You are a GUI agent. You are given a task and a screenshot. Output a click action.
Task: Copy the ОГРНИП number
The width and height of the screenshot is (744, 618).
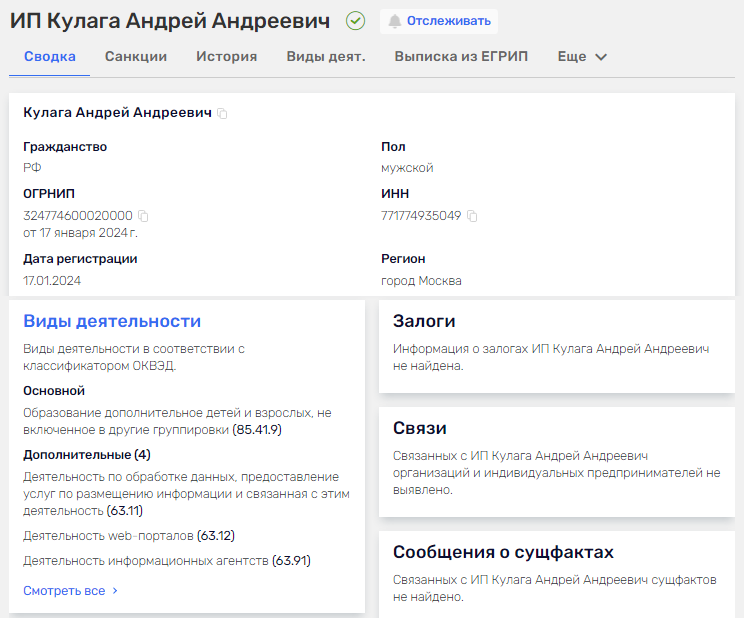(143, 216)
